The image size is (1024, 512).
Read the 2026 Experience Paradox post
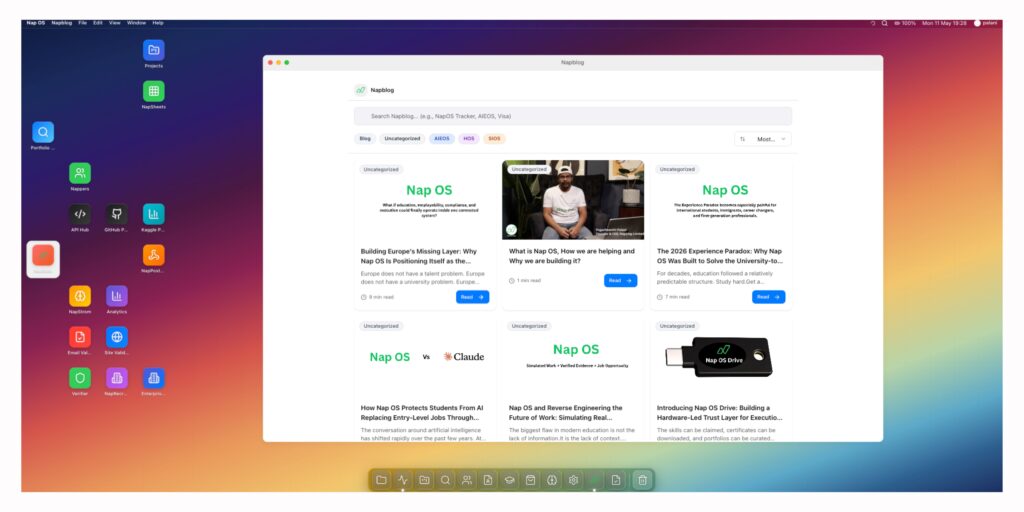click(x=769, y=297)
